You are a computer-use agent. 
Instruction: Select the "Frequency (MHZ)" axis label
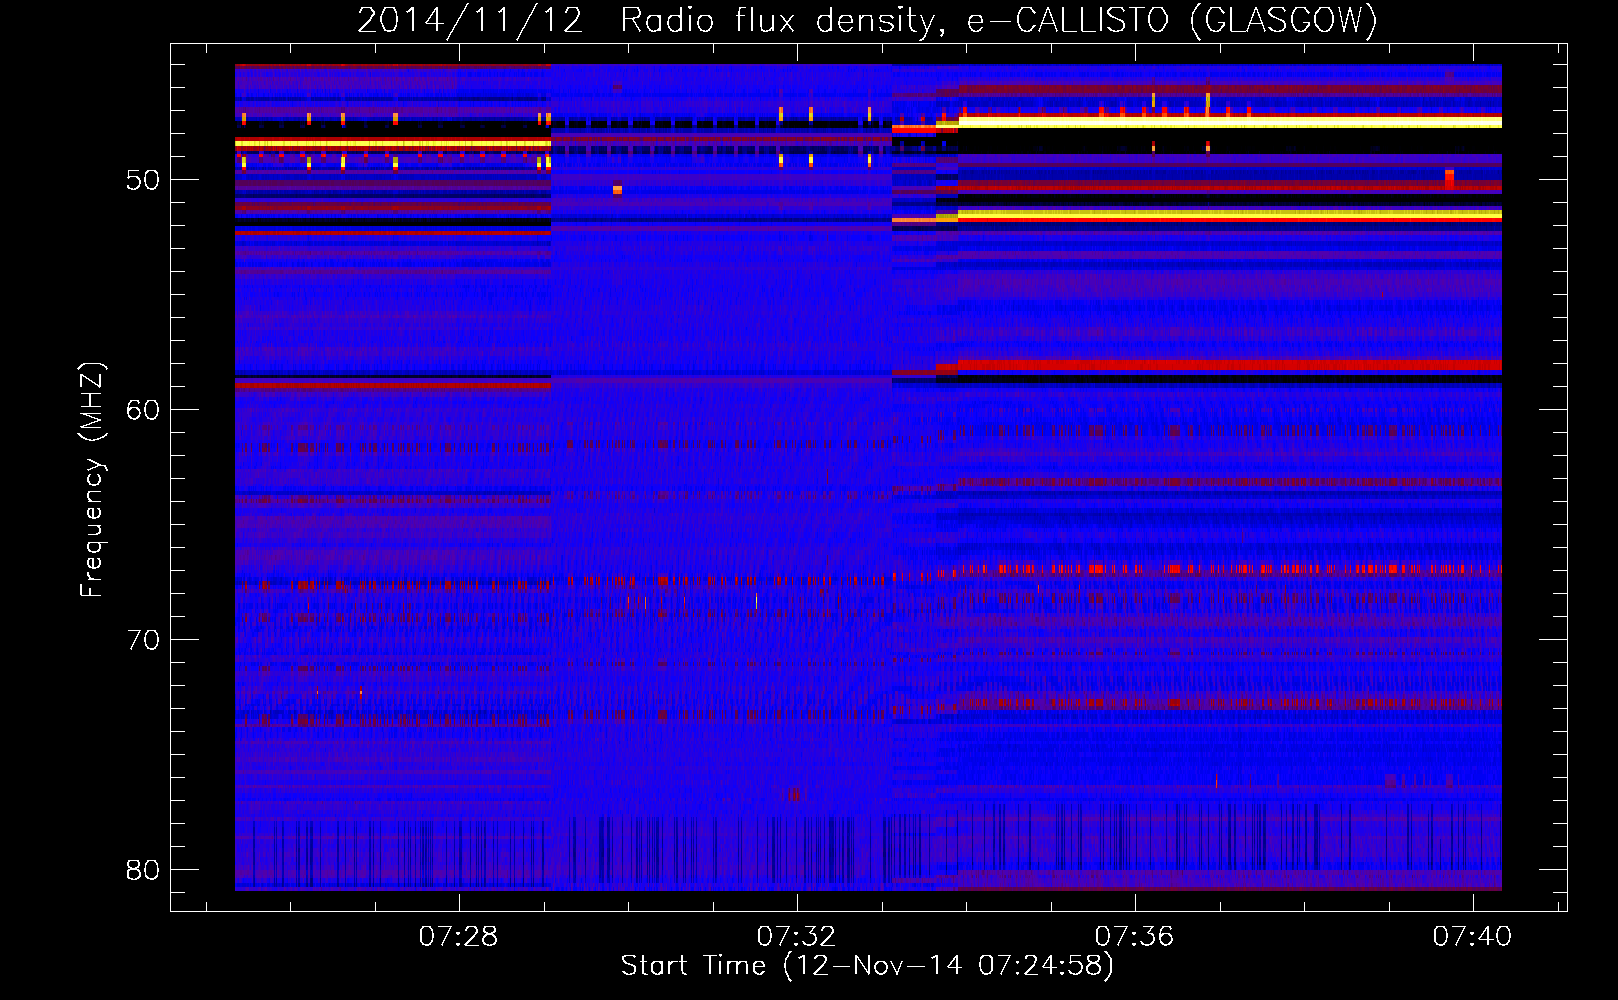point(92,480)
